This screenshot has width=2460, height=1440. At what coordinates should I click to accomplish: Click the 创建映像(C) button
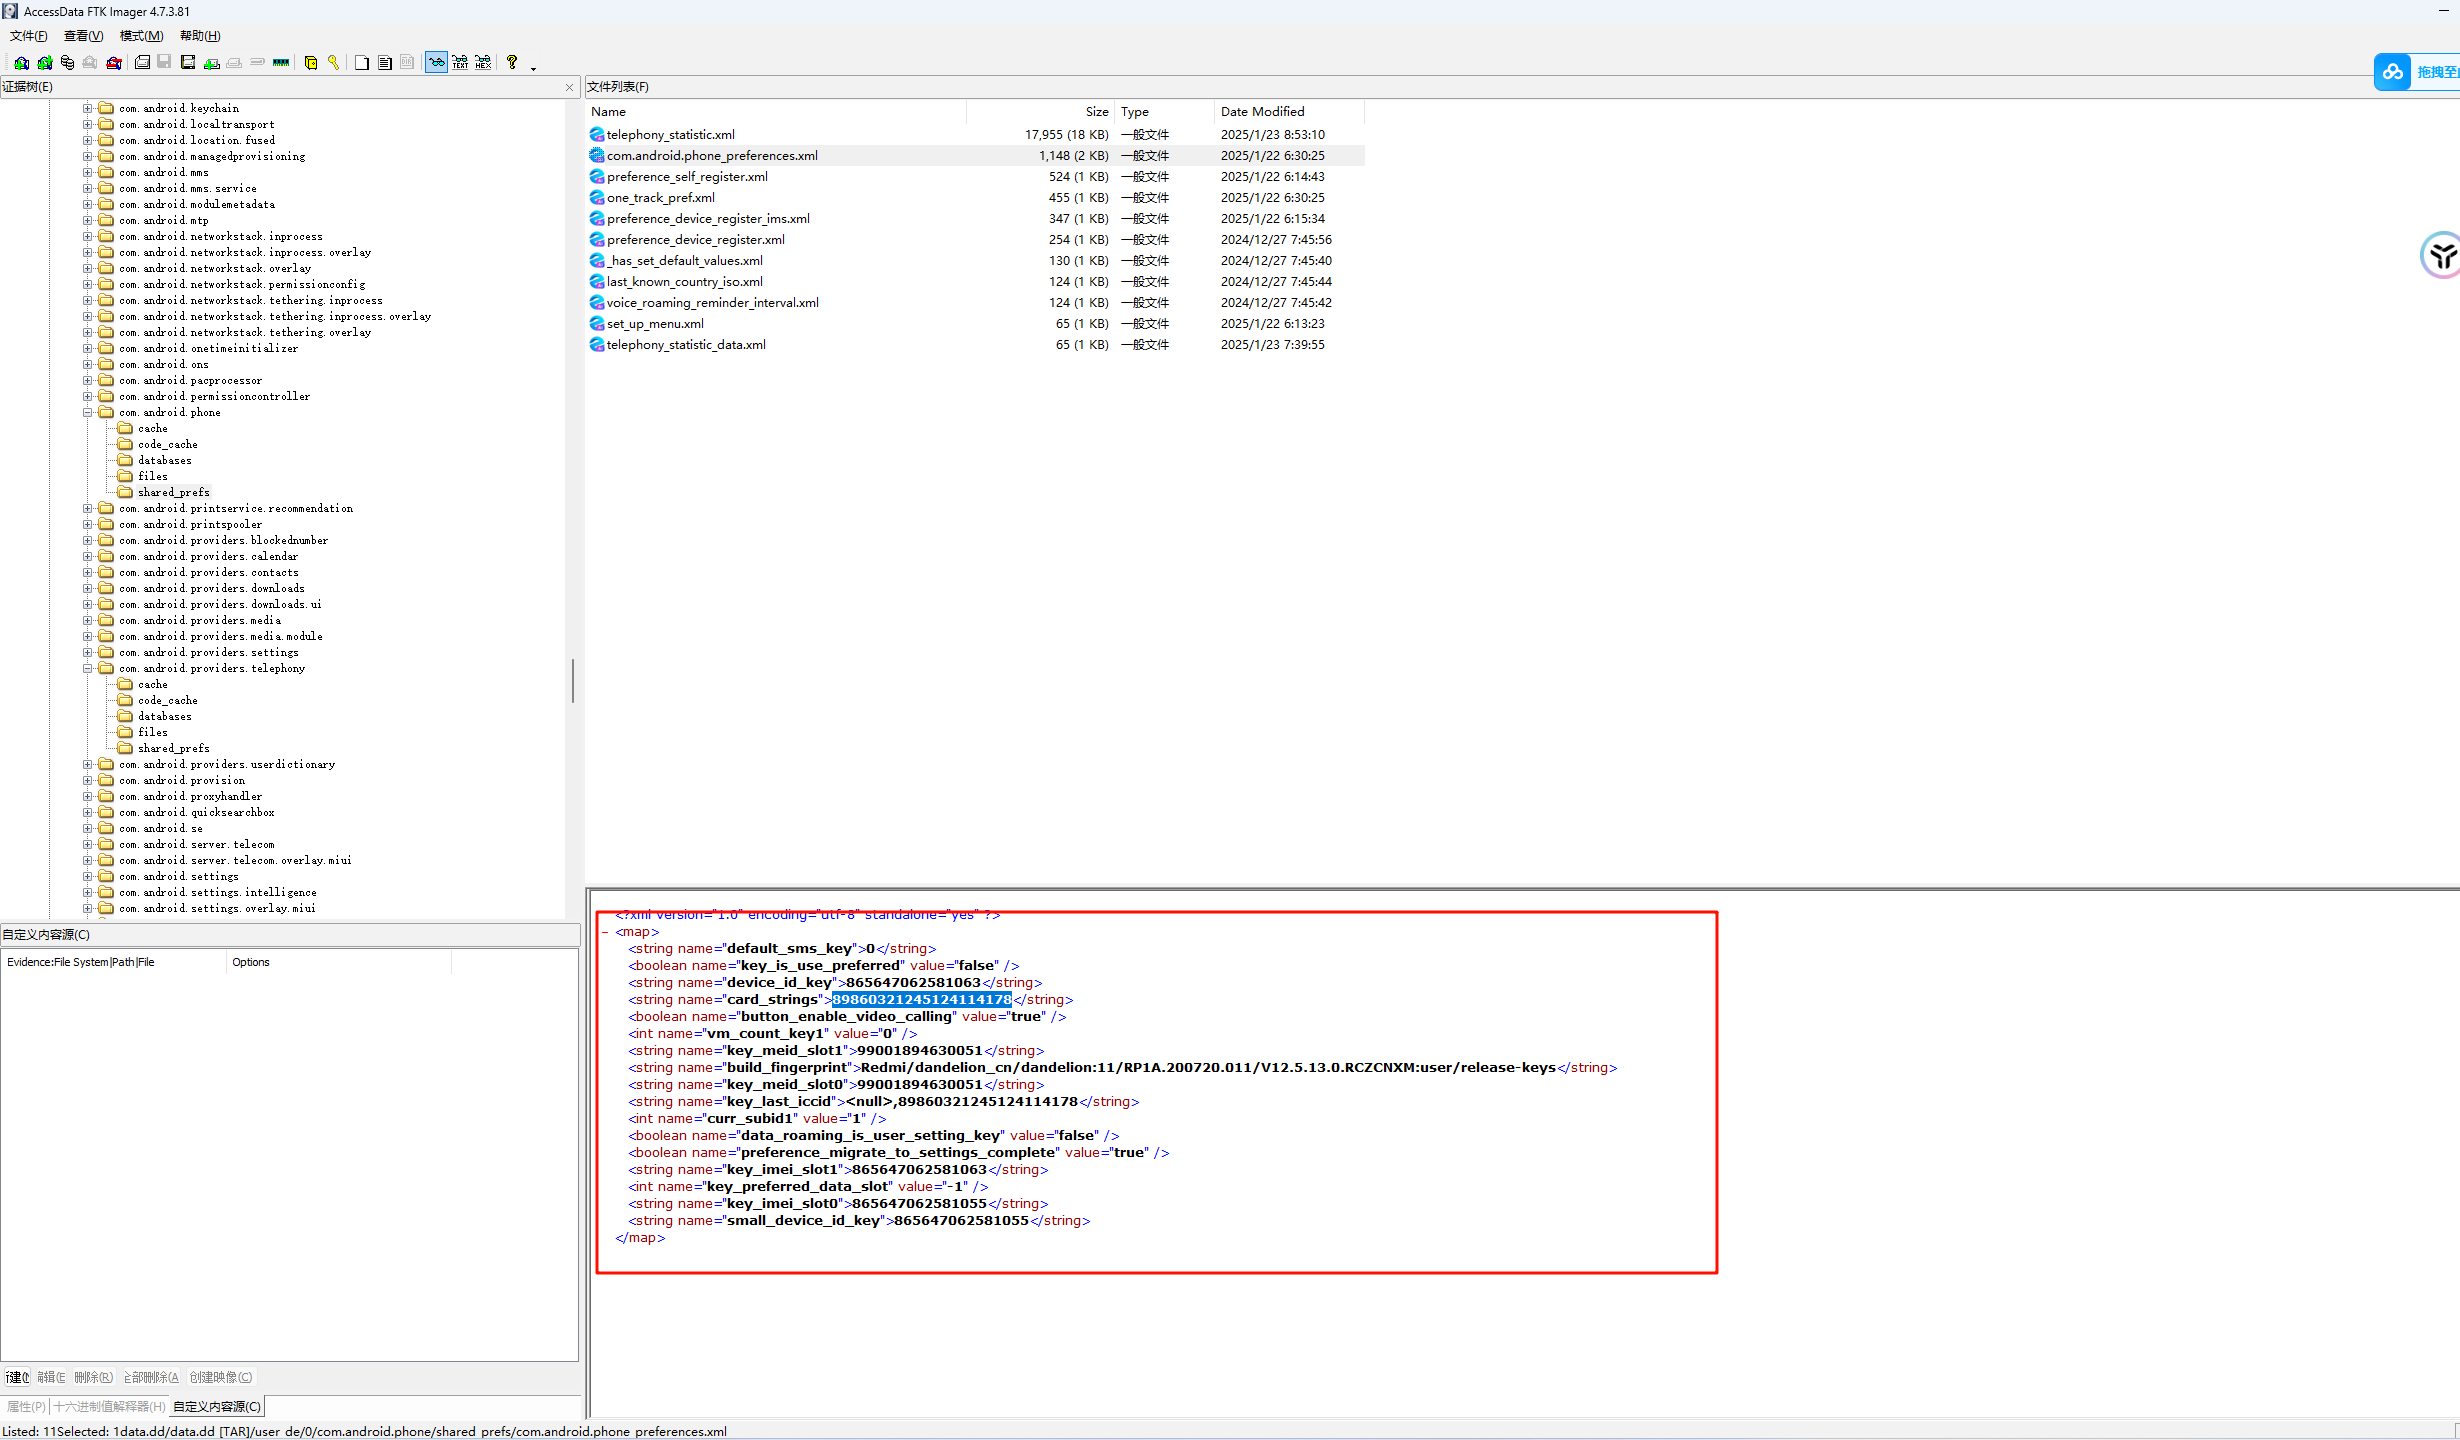click(x=221, y=1377)
